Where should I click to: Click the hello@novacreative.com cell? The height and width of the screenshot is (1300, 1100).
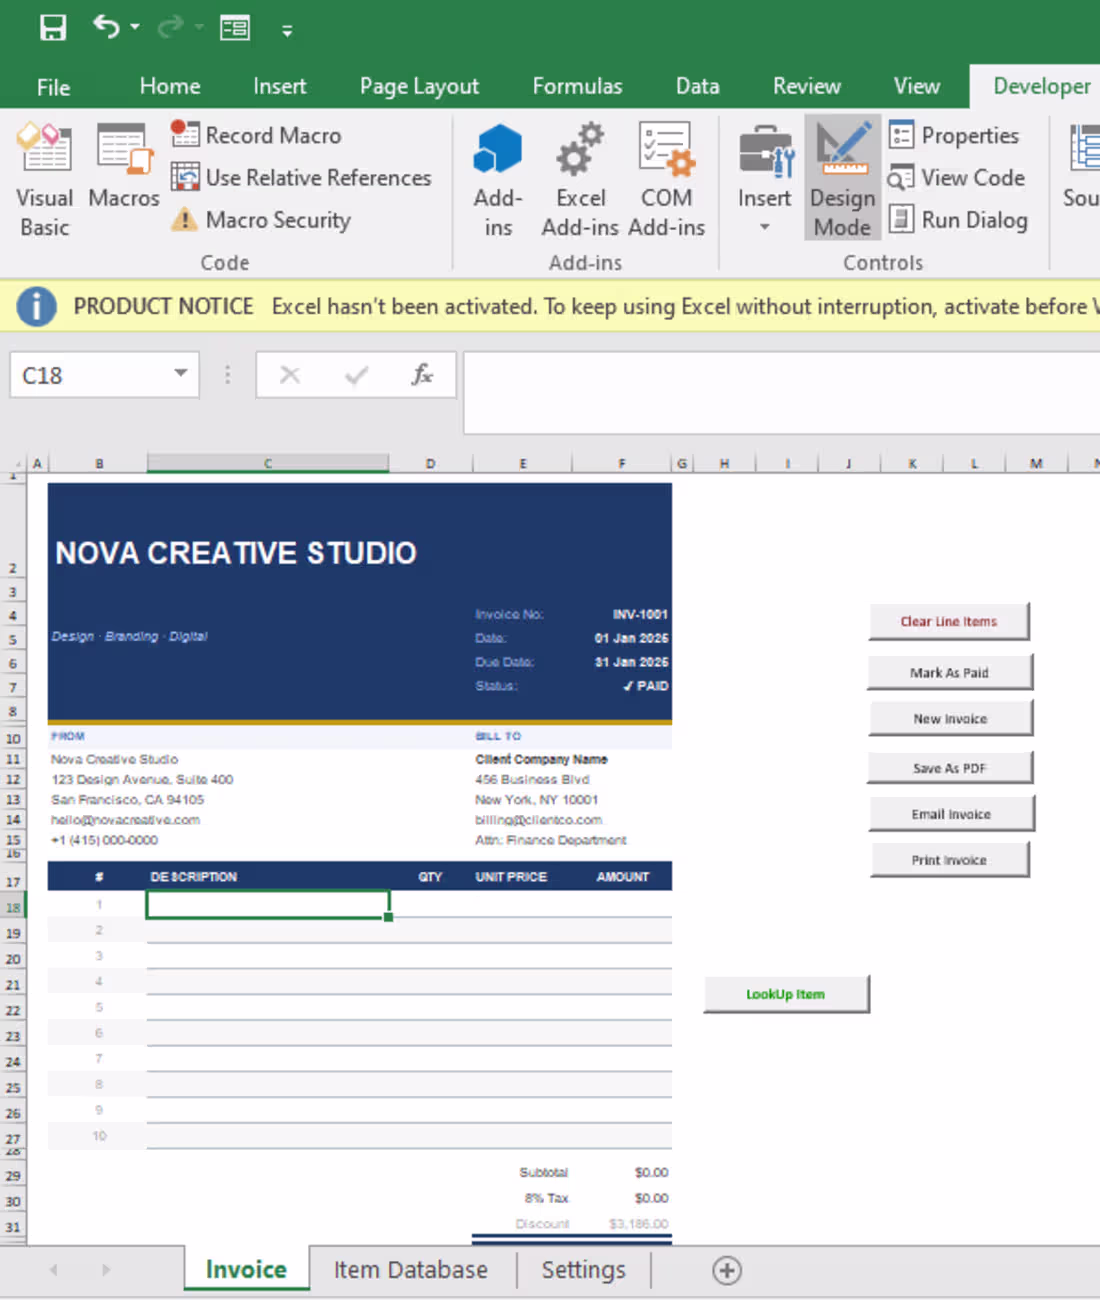pos(126,820)
